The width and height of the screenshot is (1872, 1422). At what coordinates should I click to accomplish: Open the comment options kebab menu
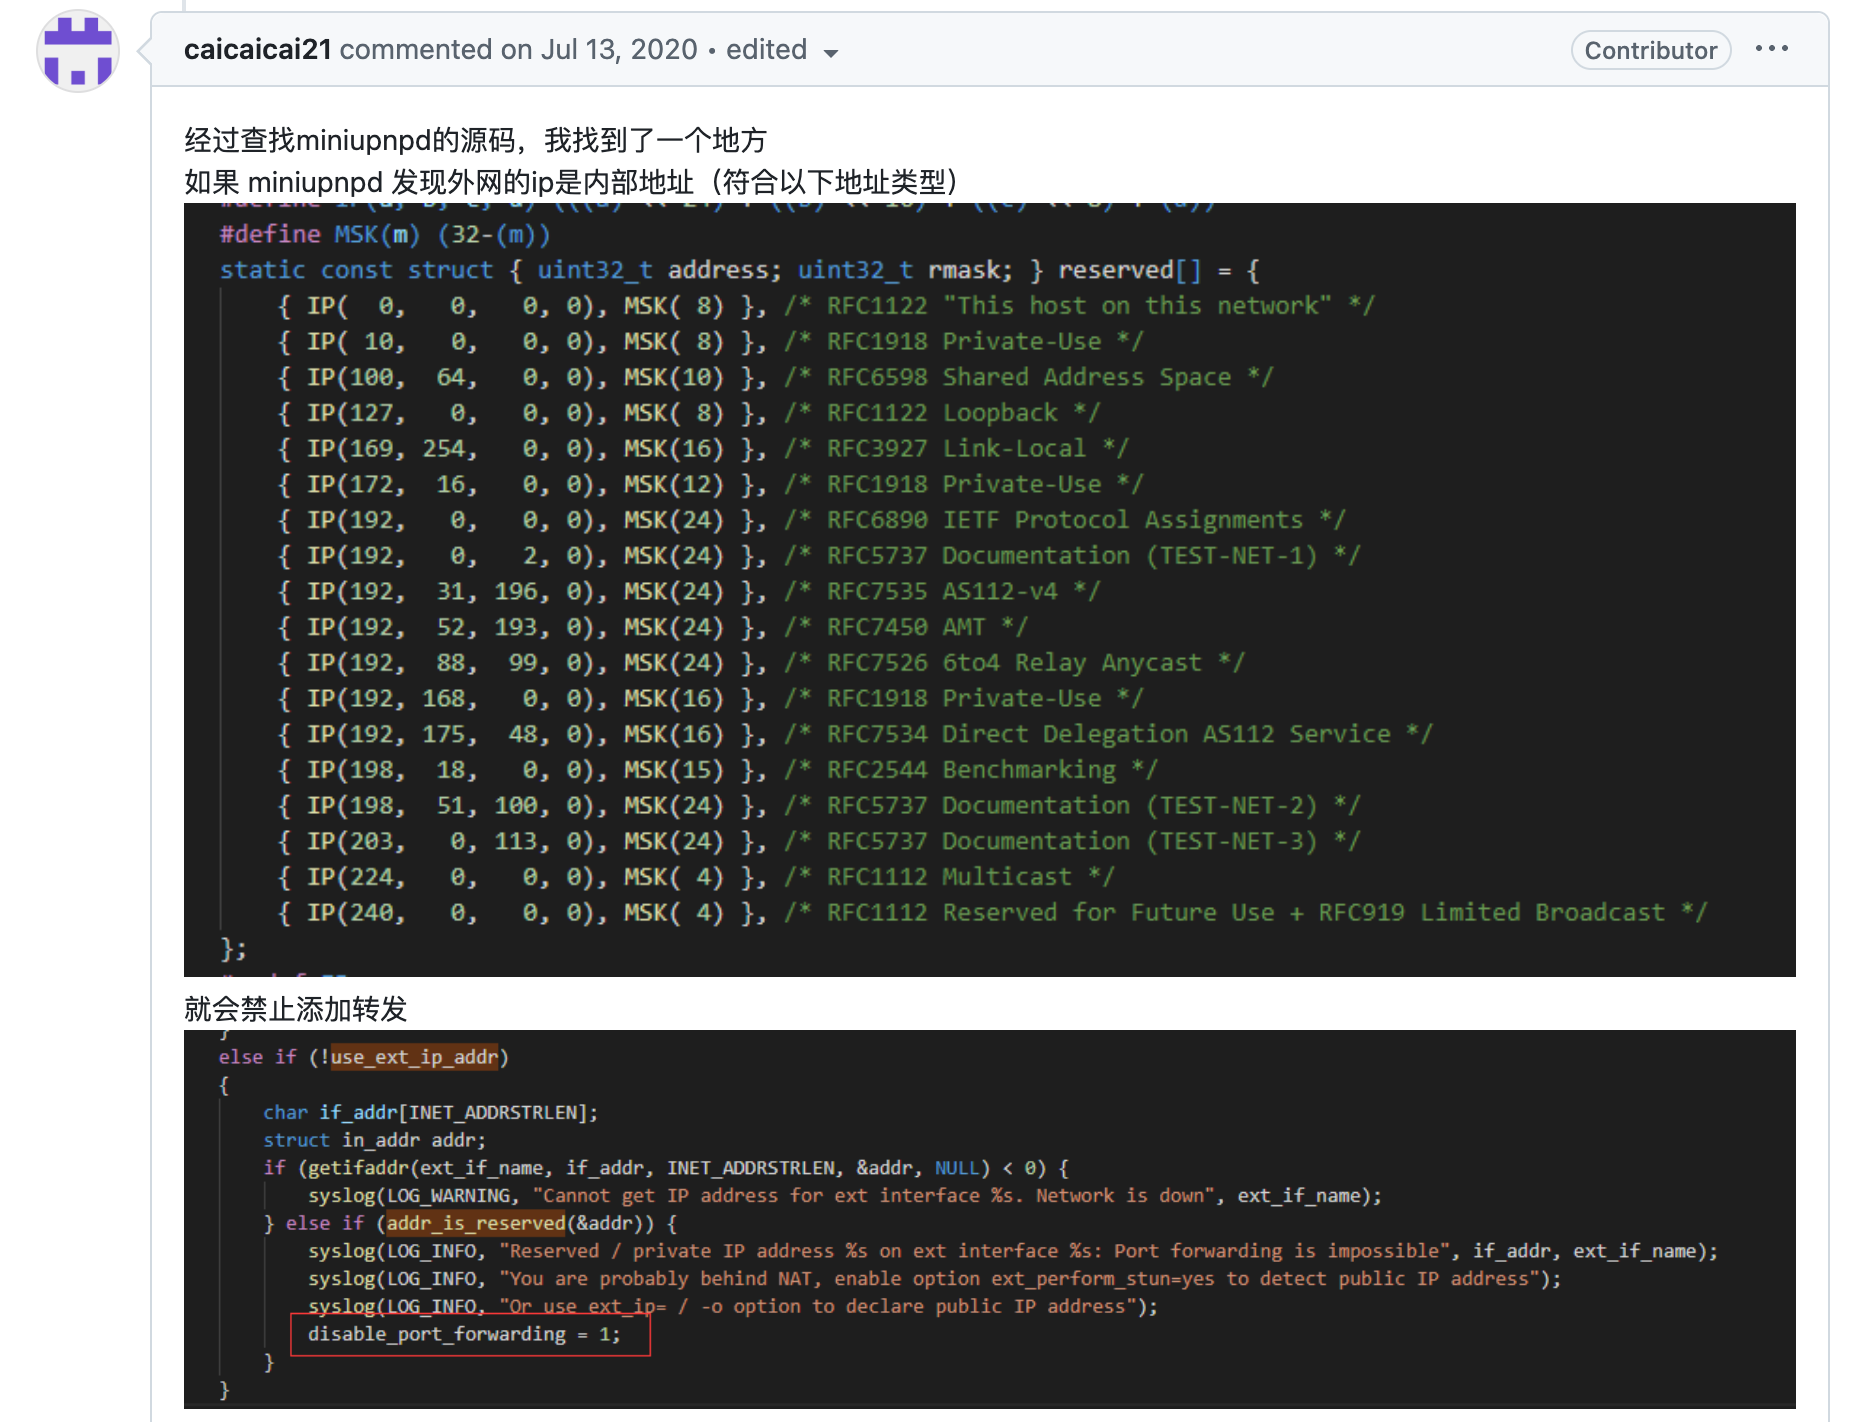(1774, 48)
